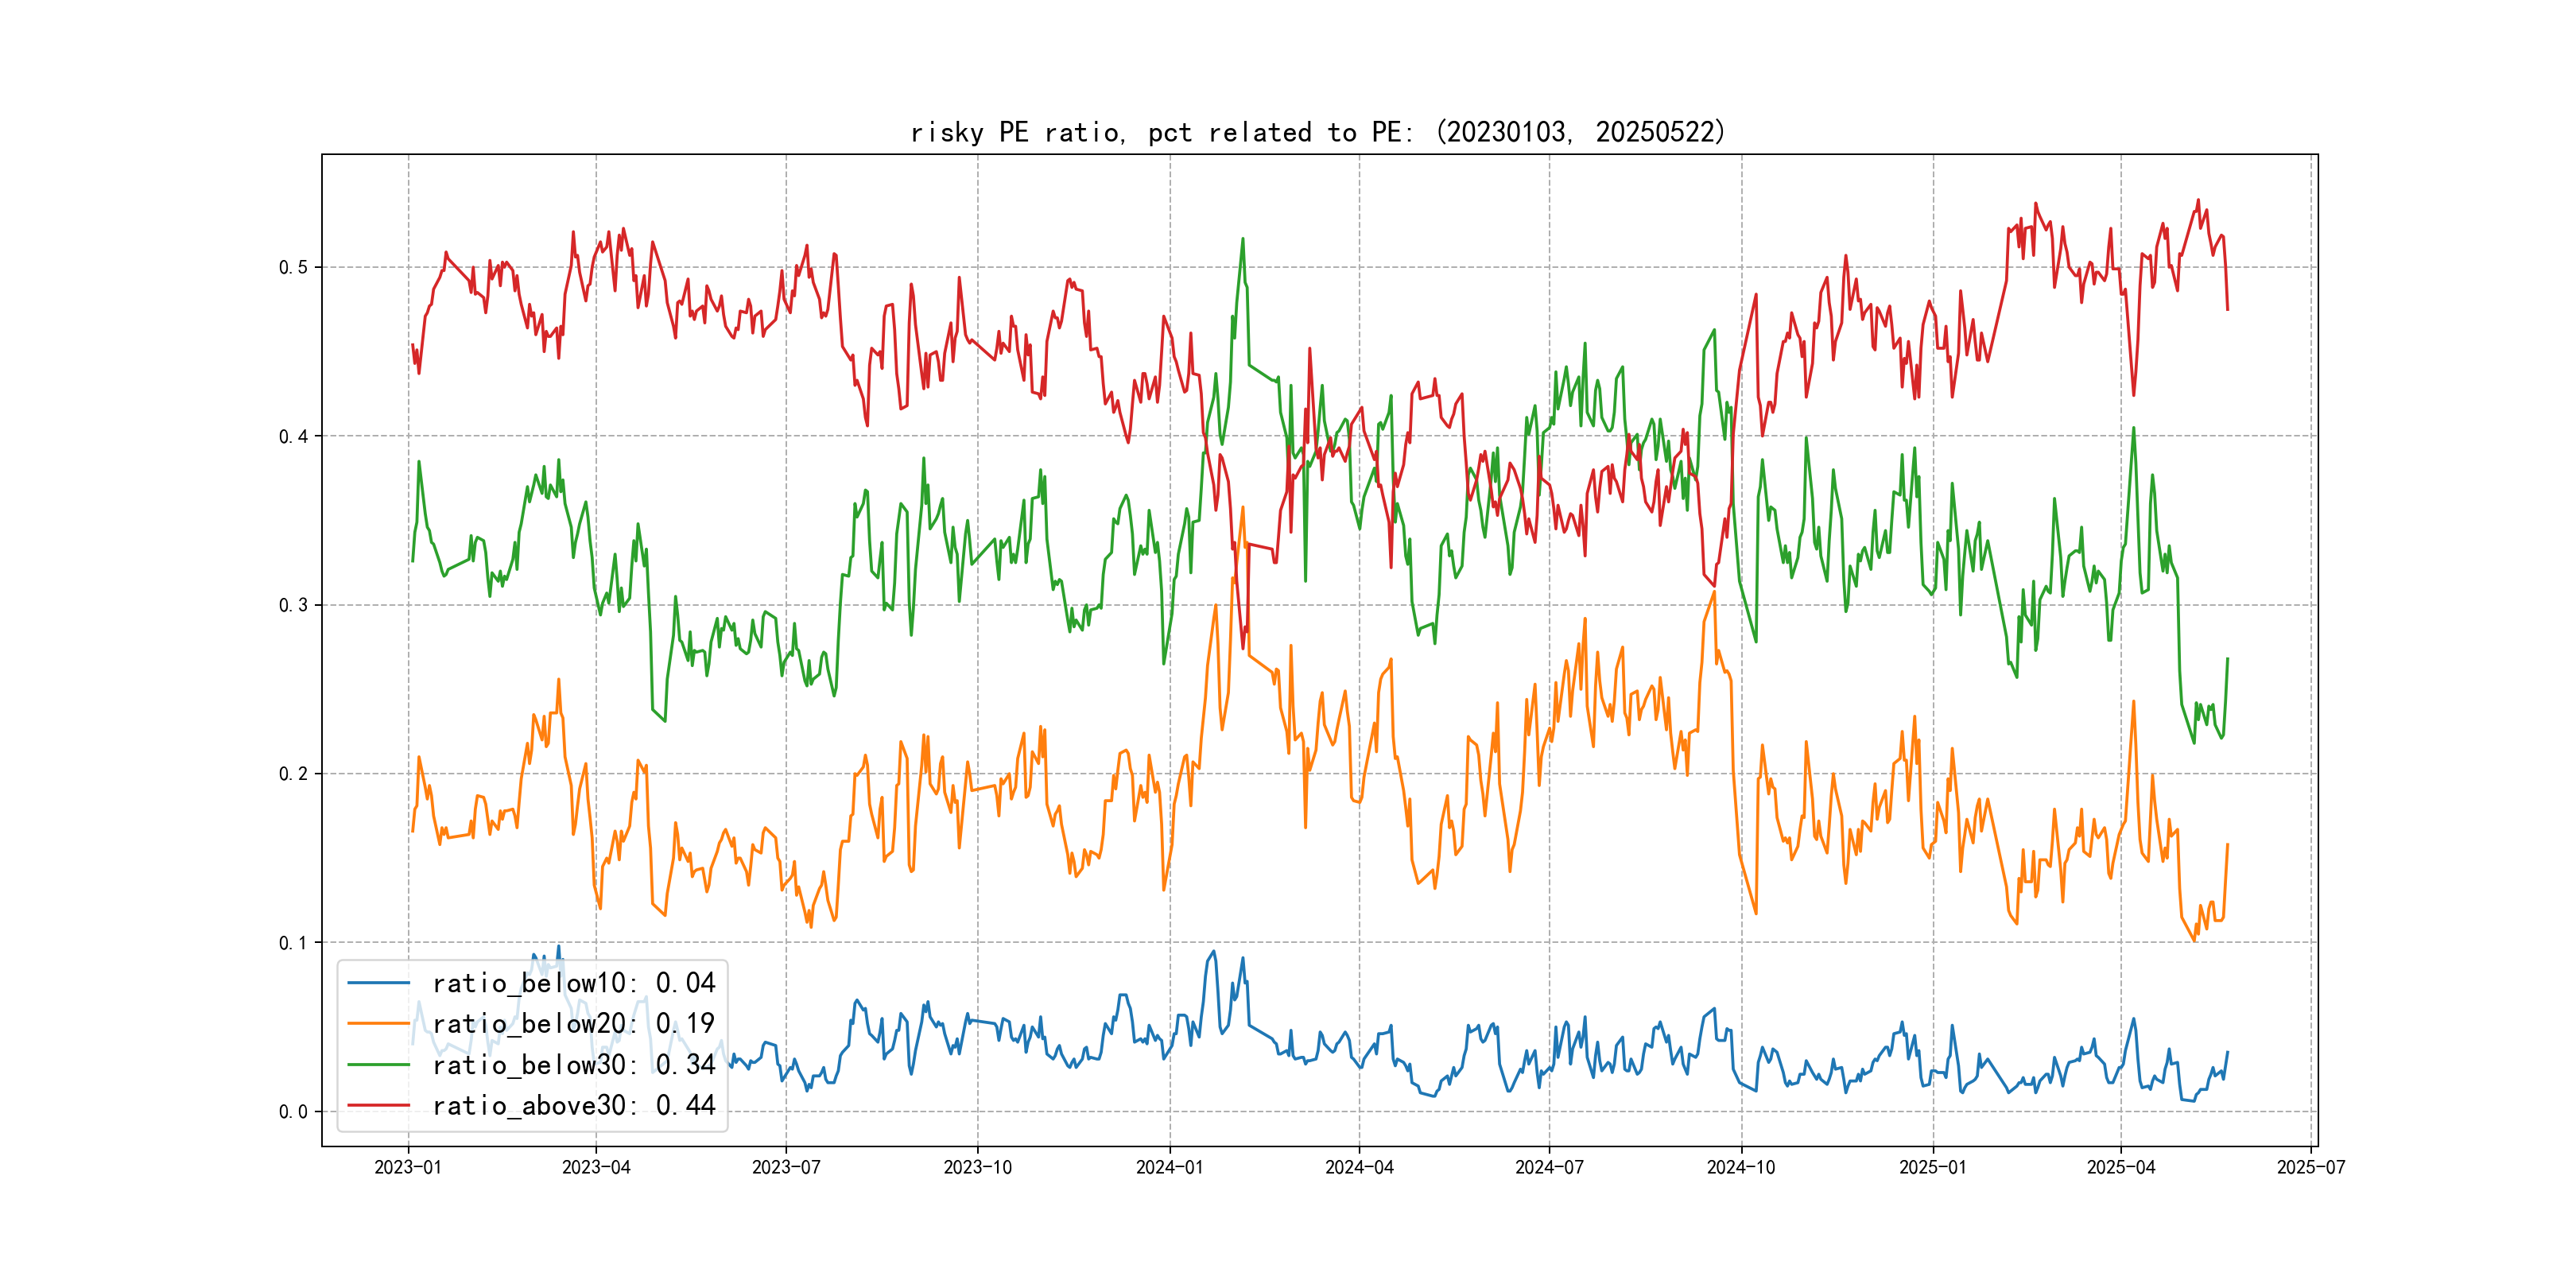Select the 'ratio_below30: 0.34' legend label

click(x=573, y=1065)
